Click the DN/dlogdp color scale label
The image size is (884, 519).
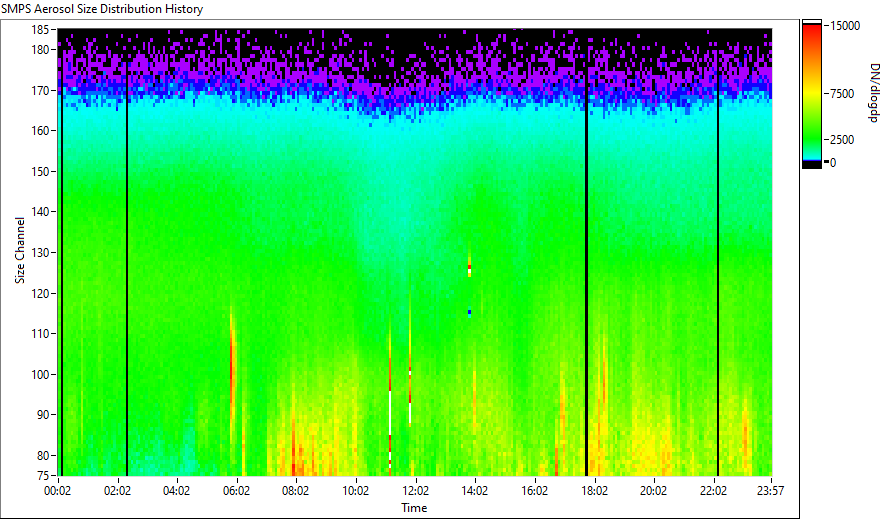tap(874, 92)
